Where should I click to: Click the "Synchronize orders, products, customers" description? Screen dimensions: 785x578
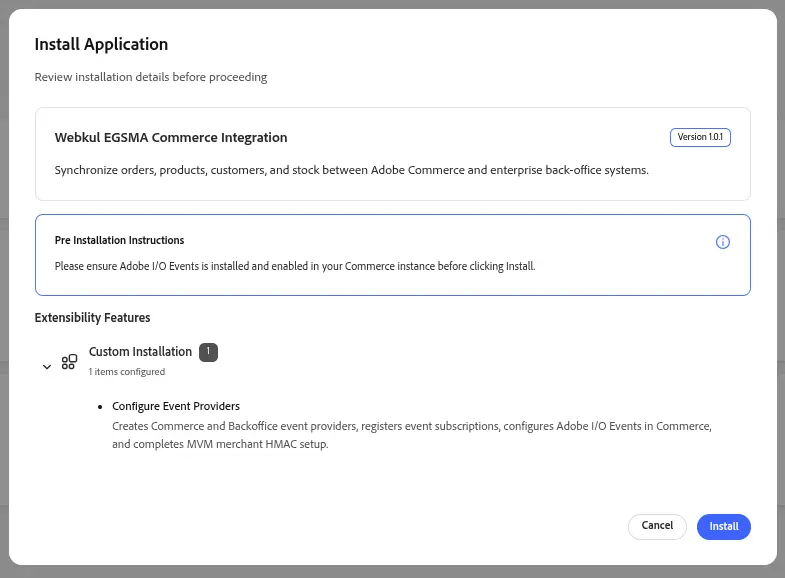(351, 170)
